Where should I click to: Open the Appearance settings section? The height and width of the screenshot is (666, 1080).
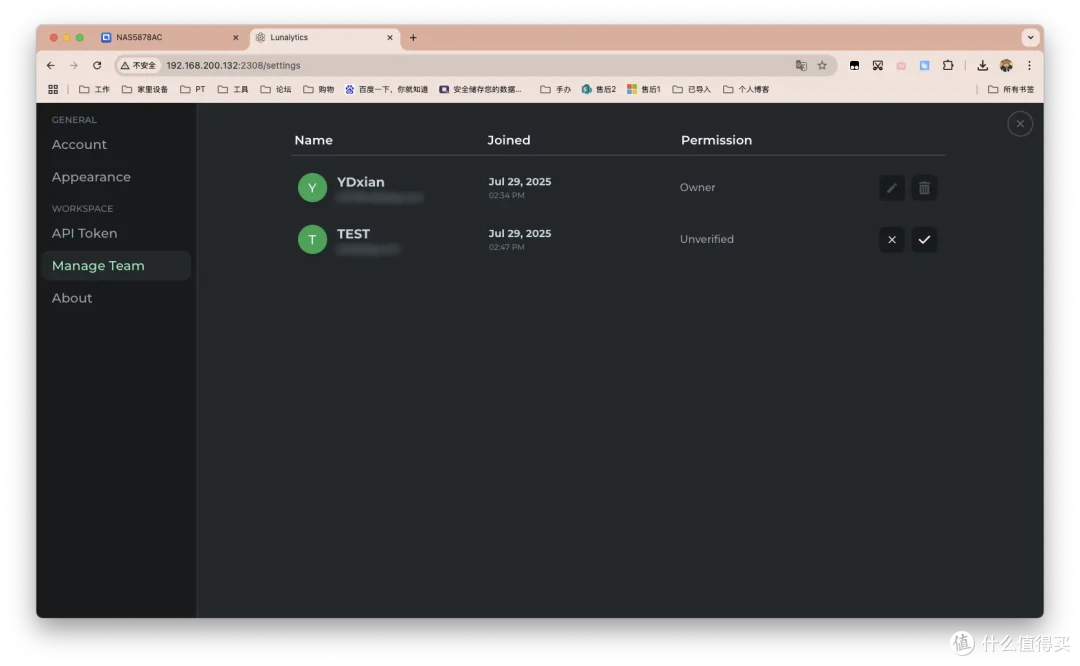91,177
